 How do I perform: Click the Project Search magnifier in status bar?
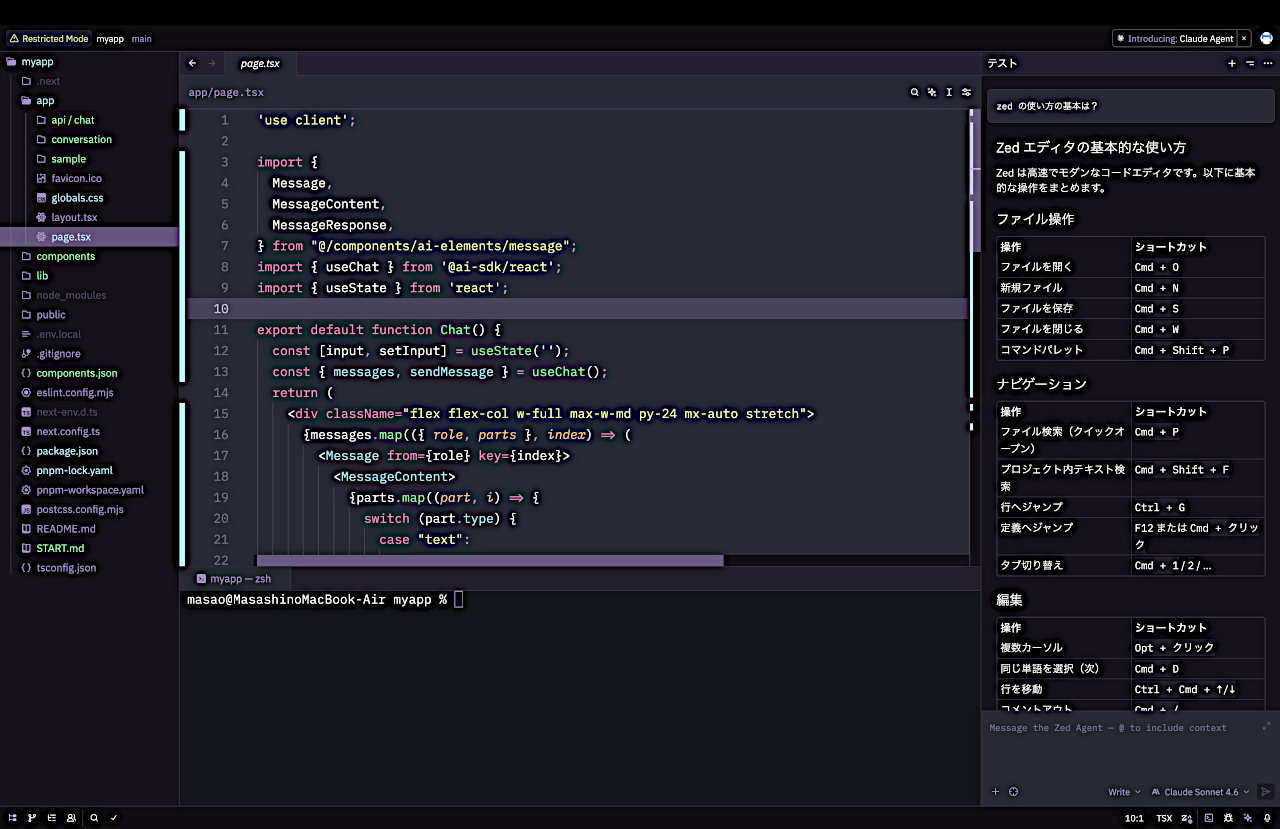(94, 818)
